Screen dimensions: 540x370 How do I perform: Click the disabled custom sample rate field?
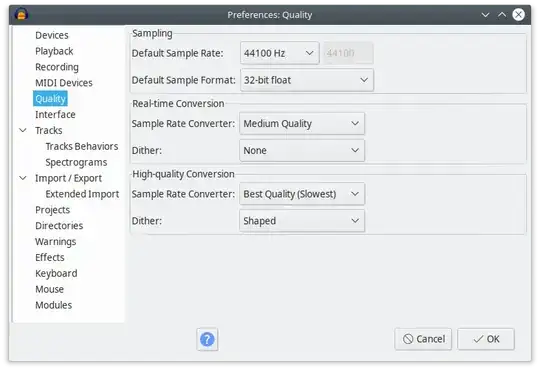click(x=348, y=53)
